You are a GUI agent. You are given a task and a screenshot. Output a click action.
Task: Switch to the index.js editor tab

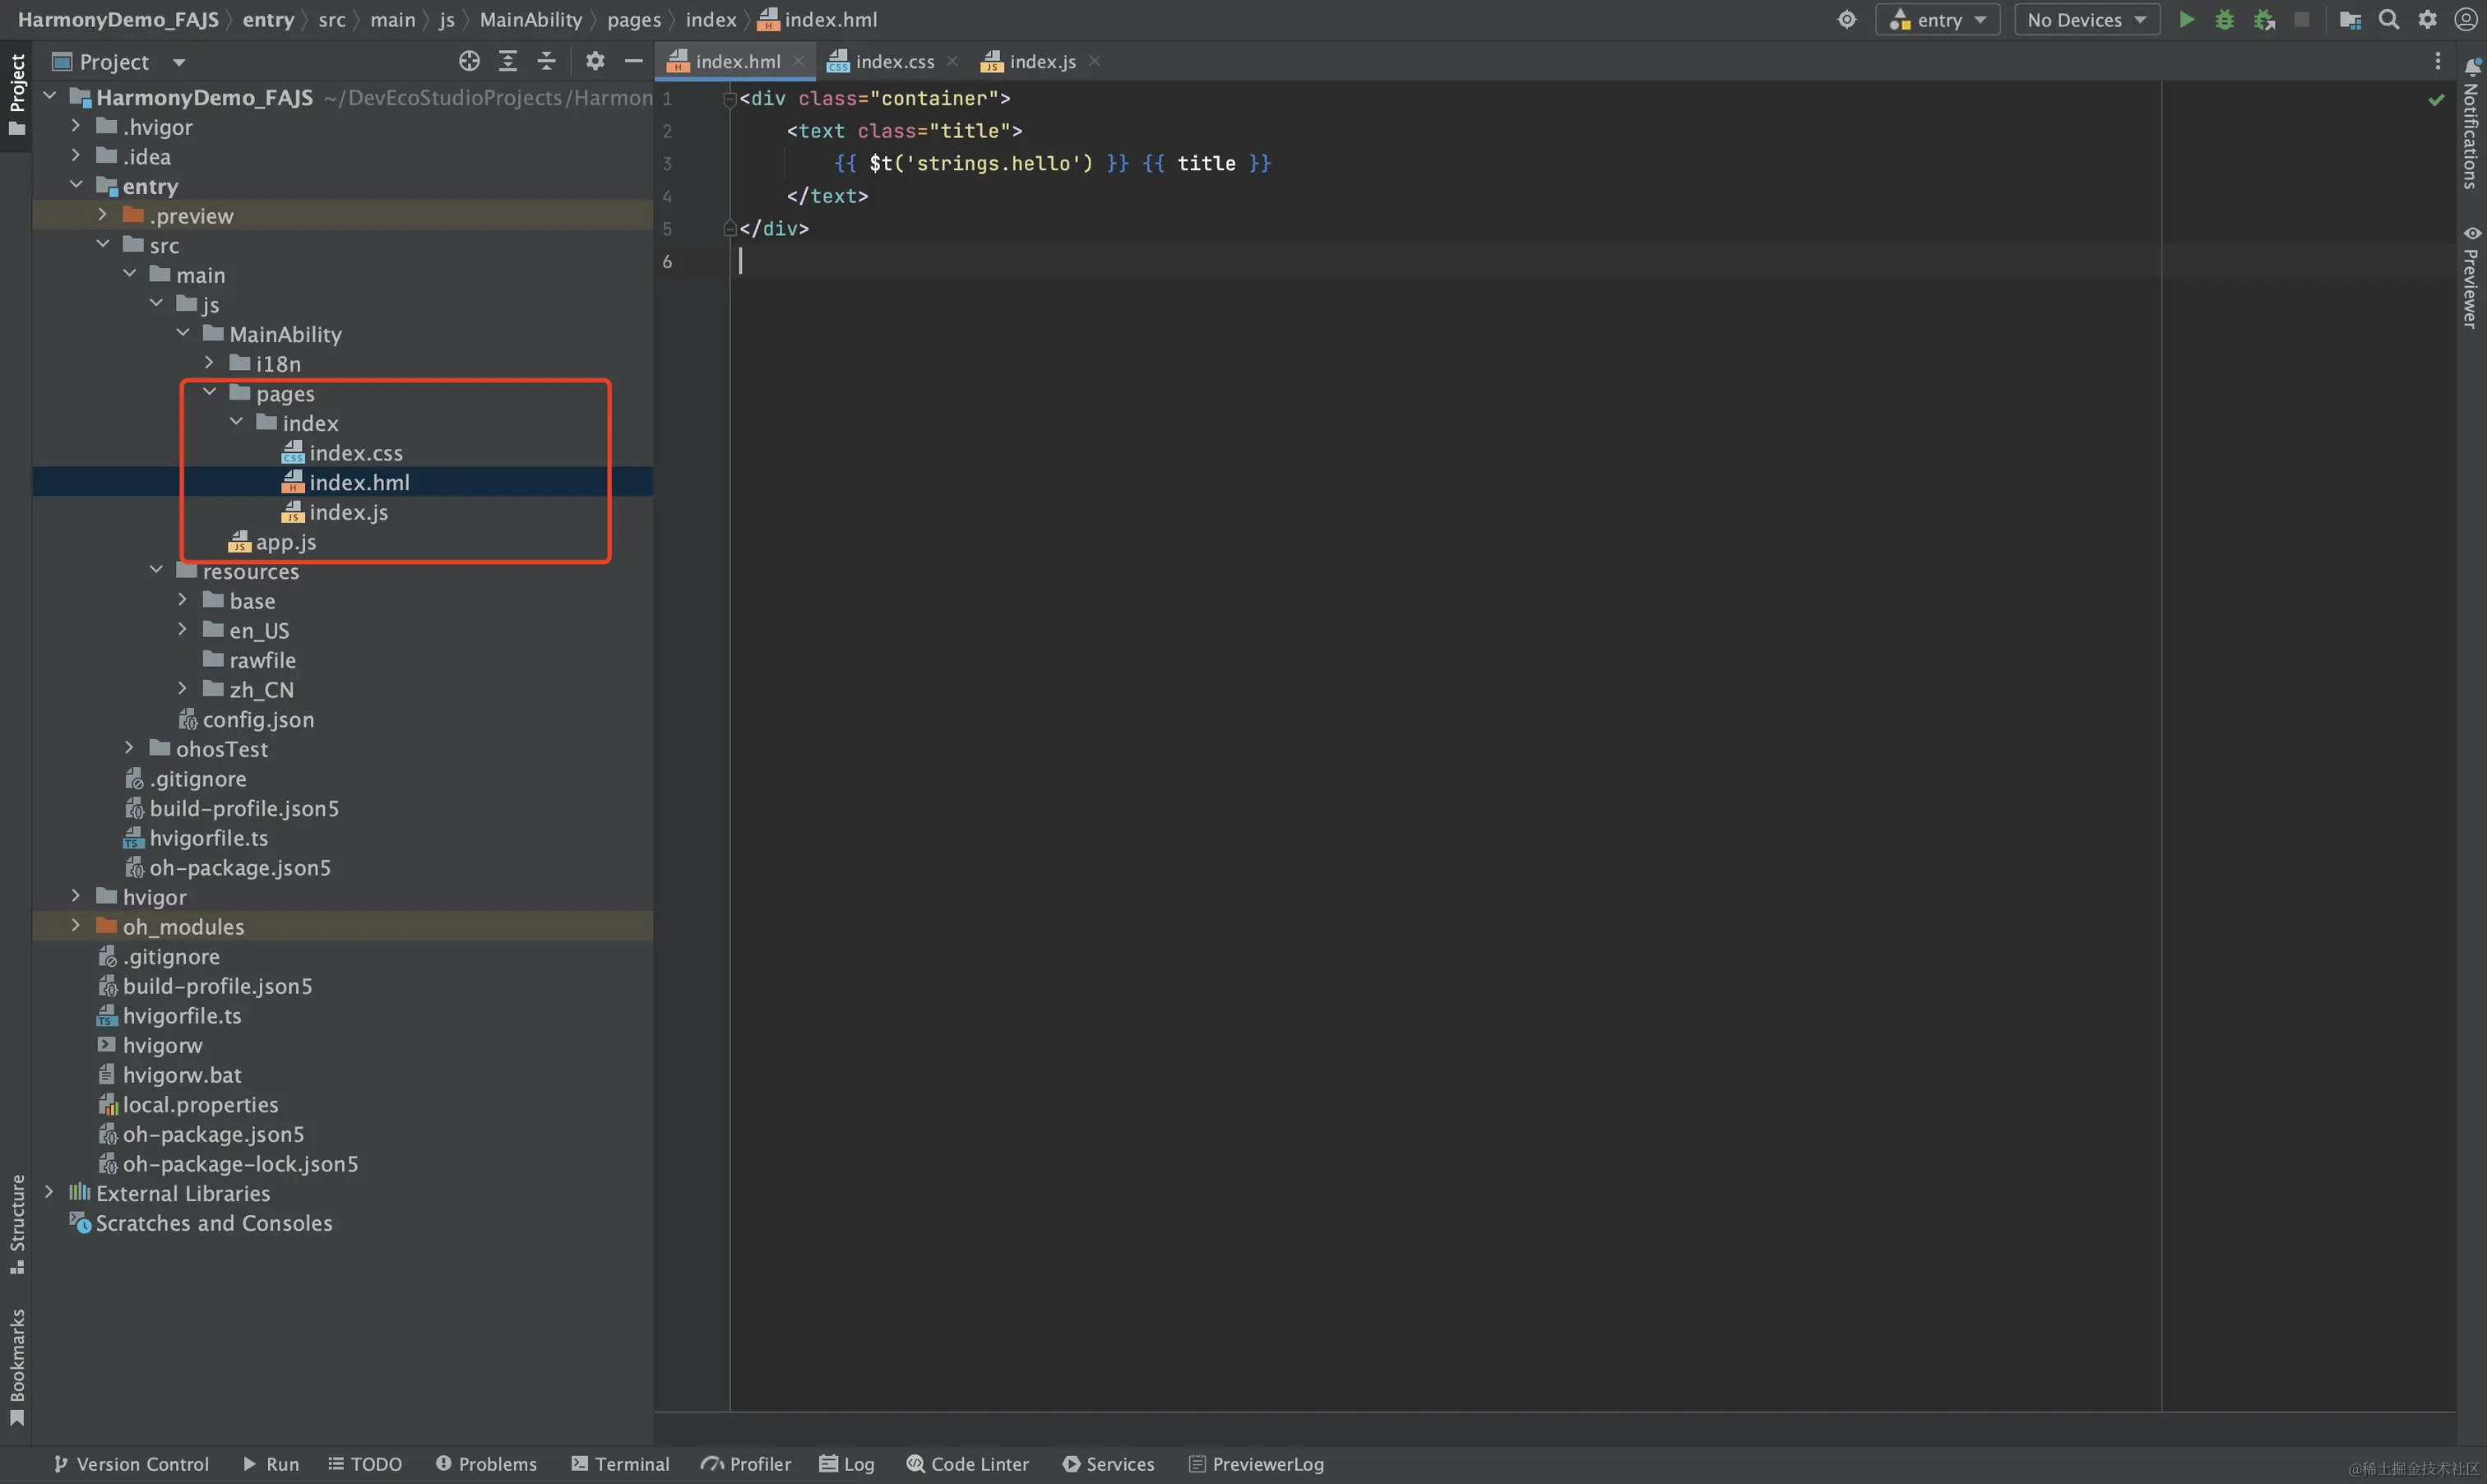pos(1042,62)
